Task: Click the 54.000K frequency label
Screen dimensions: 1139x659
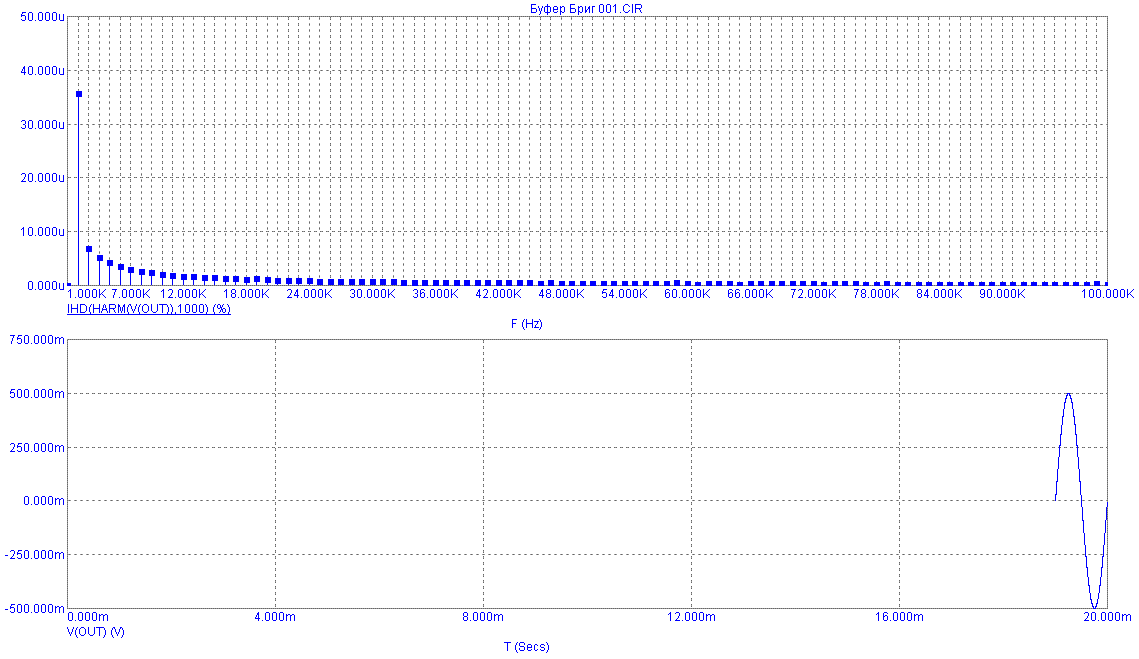Action: 625,294
